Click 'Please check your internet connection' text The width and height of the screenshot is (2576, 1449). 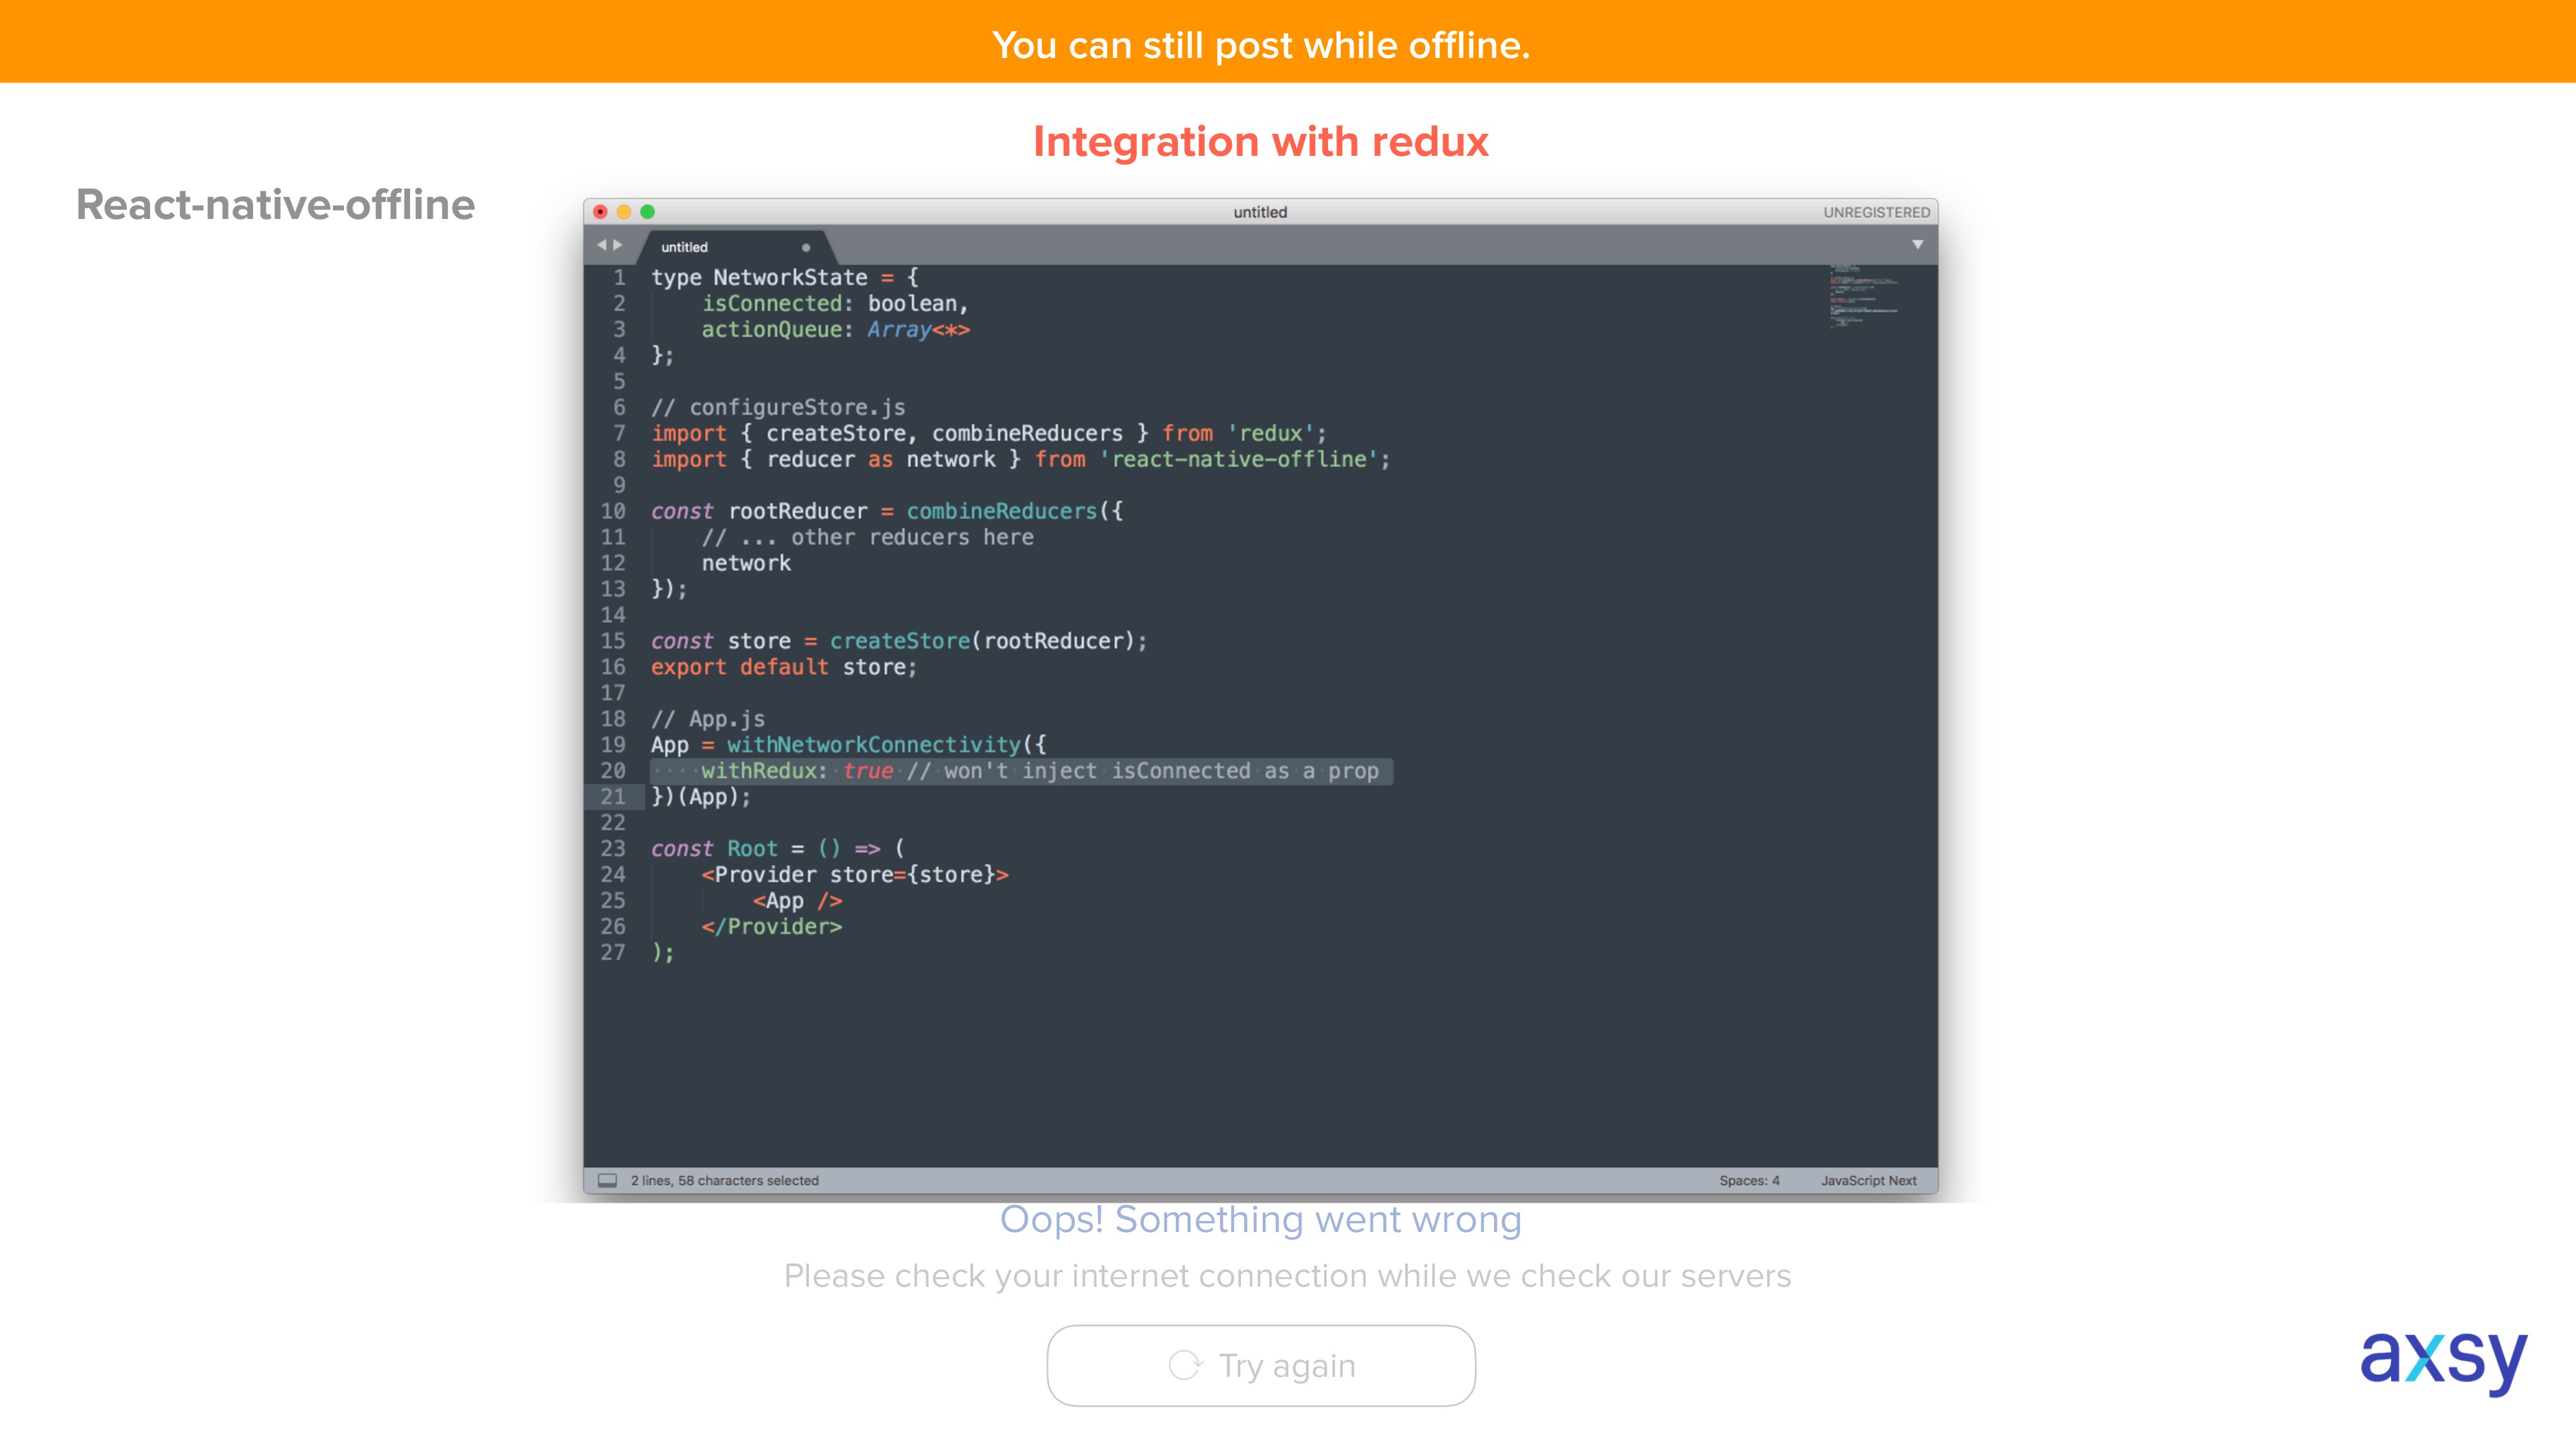[1287, 1276]
